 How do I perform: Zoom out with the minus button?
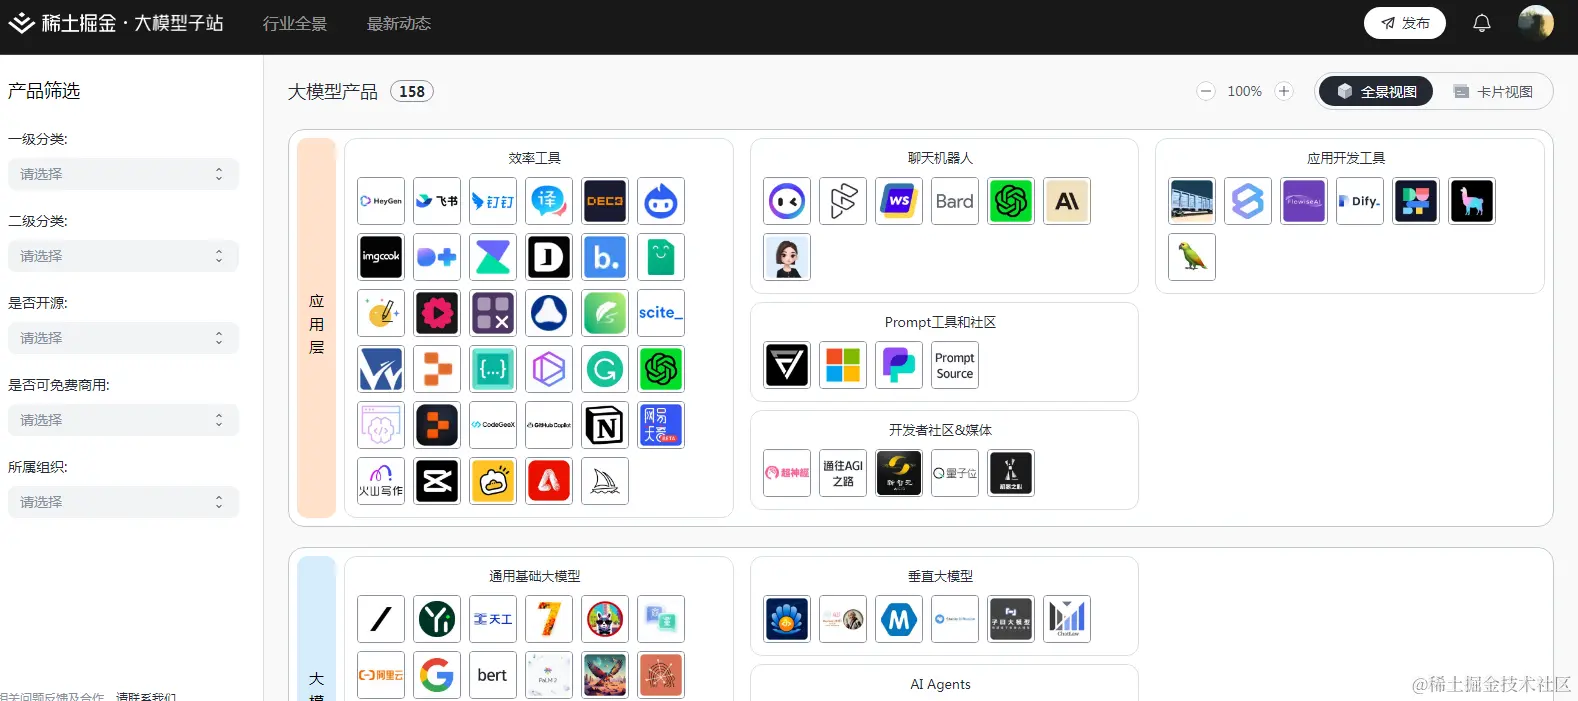pos(1206,91)
